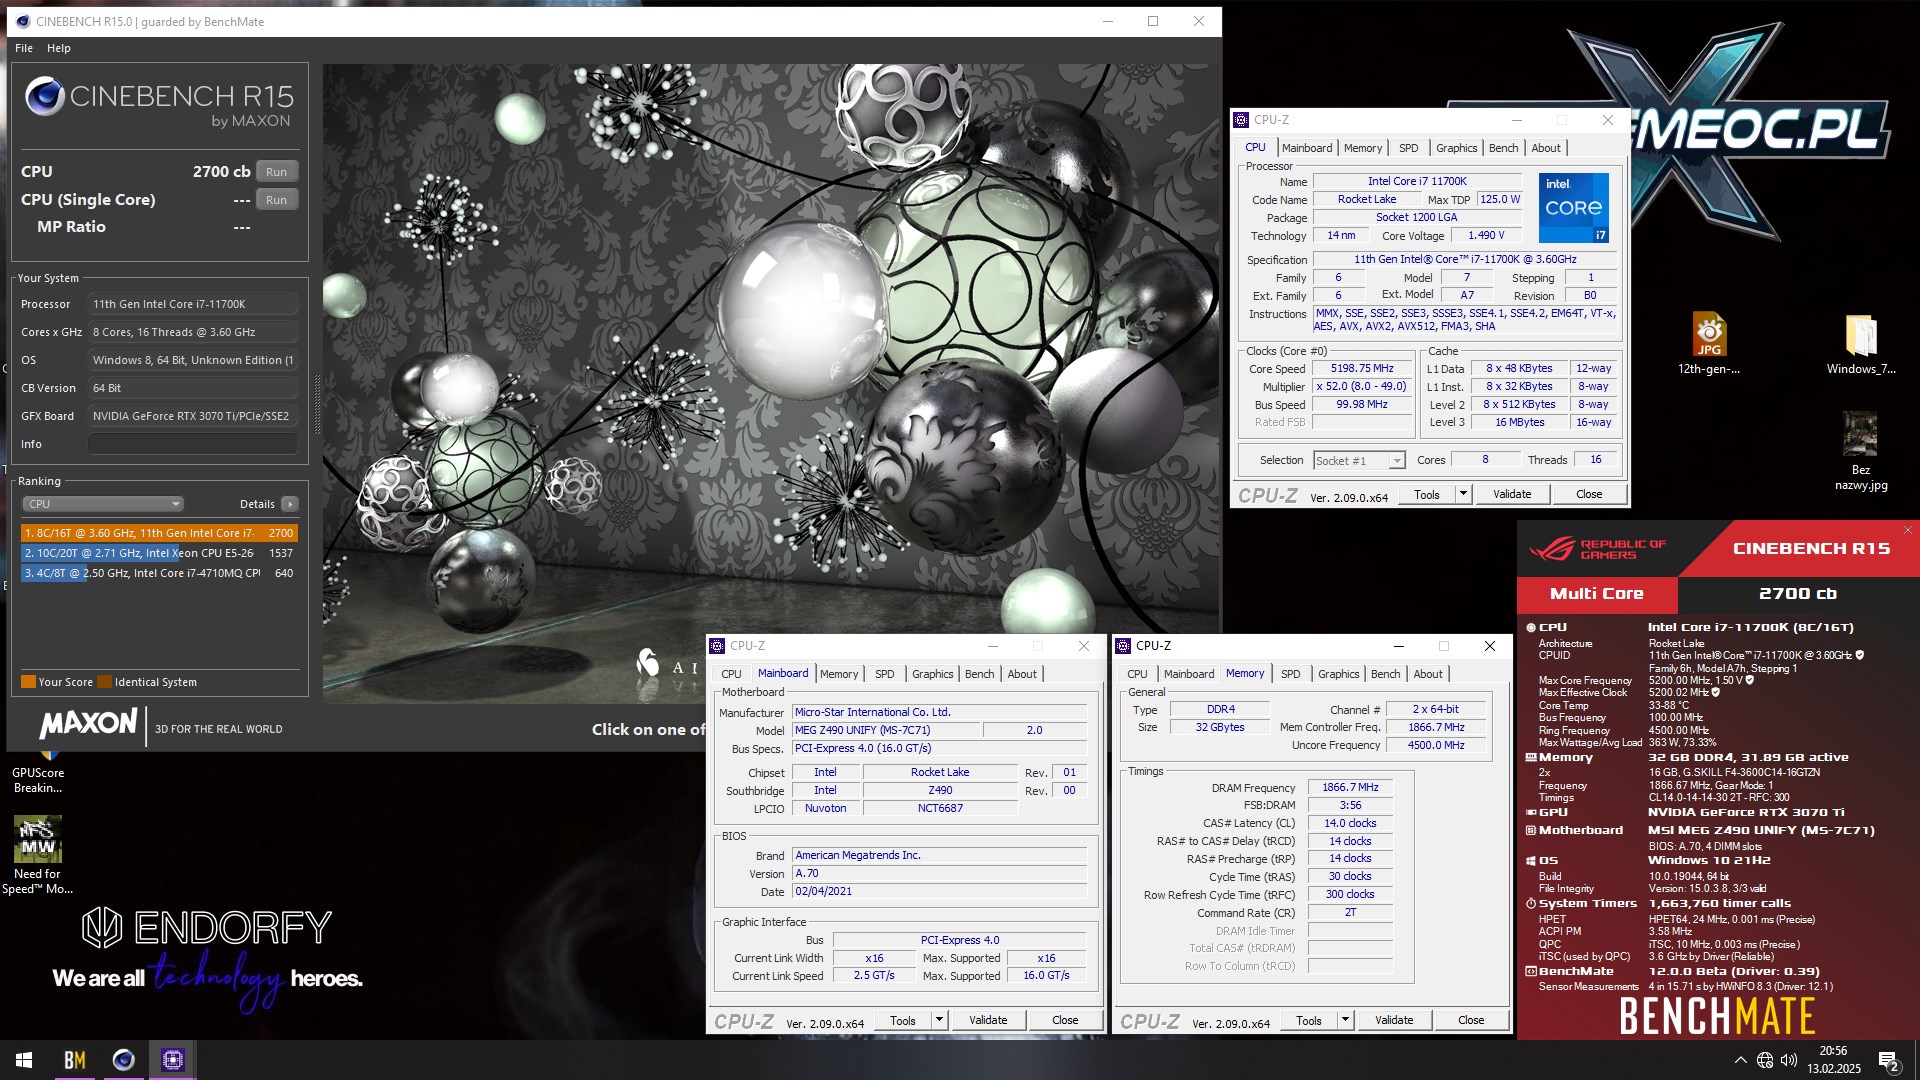Click the Cinebench rendered scene image
This screenshot has height=1080, width=1920.
[x=771, y=384]
